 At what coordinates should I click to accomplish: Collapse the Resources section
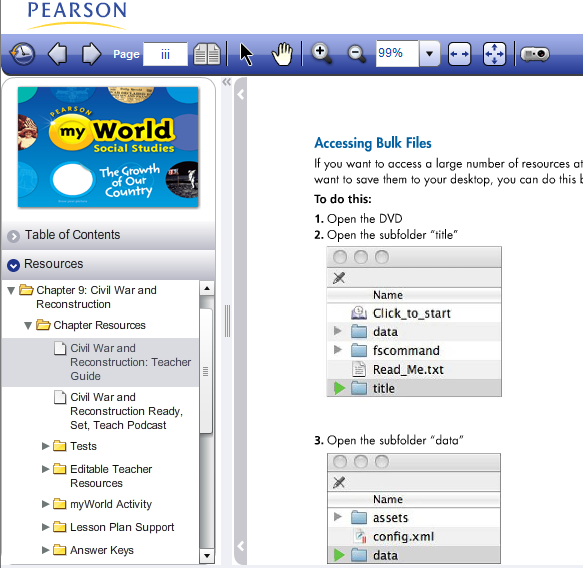click(x=13, y=265)
